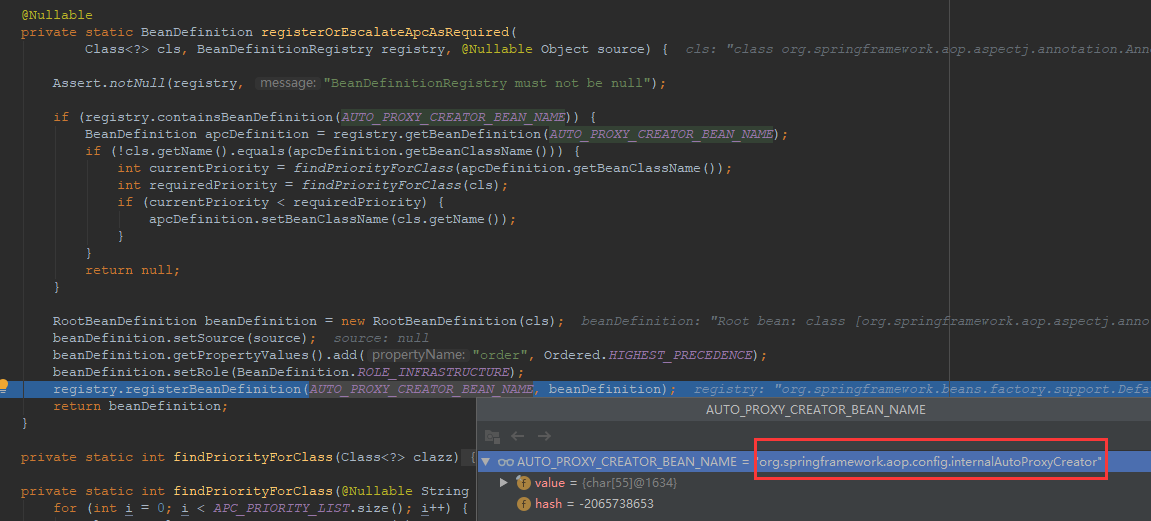Viewport: 1151px width, 521px height.
Task: Collapse the AUTO_PROXY_CREATOR_BEAN_NAME tree node
Action: coord(487,462)
